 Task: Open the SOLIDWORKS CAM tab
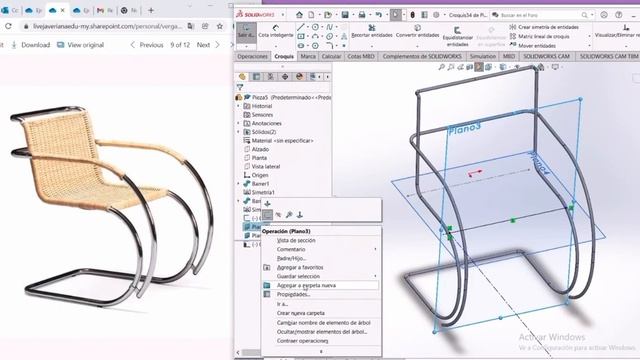pos(546,56)
